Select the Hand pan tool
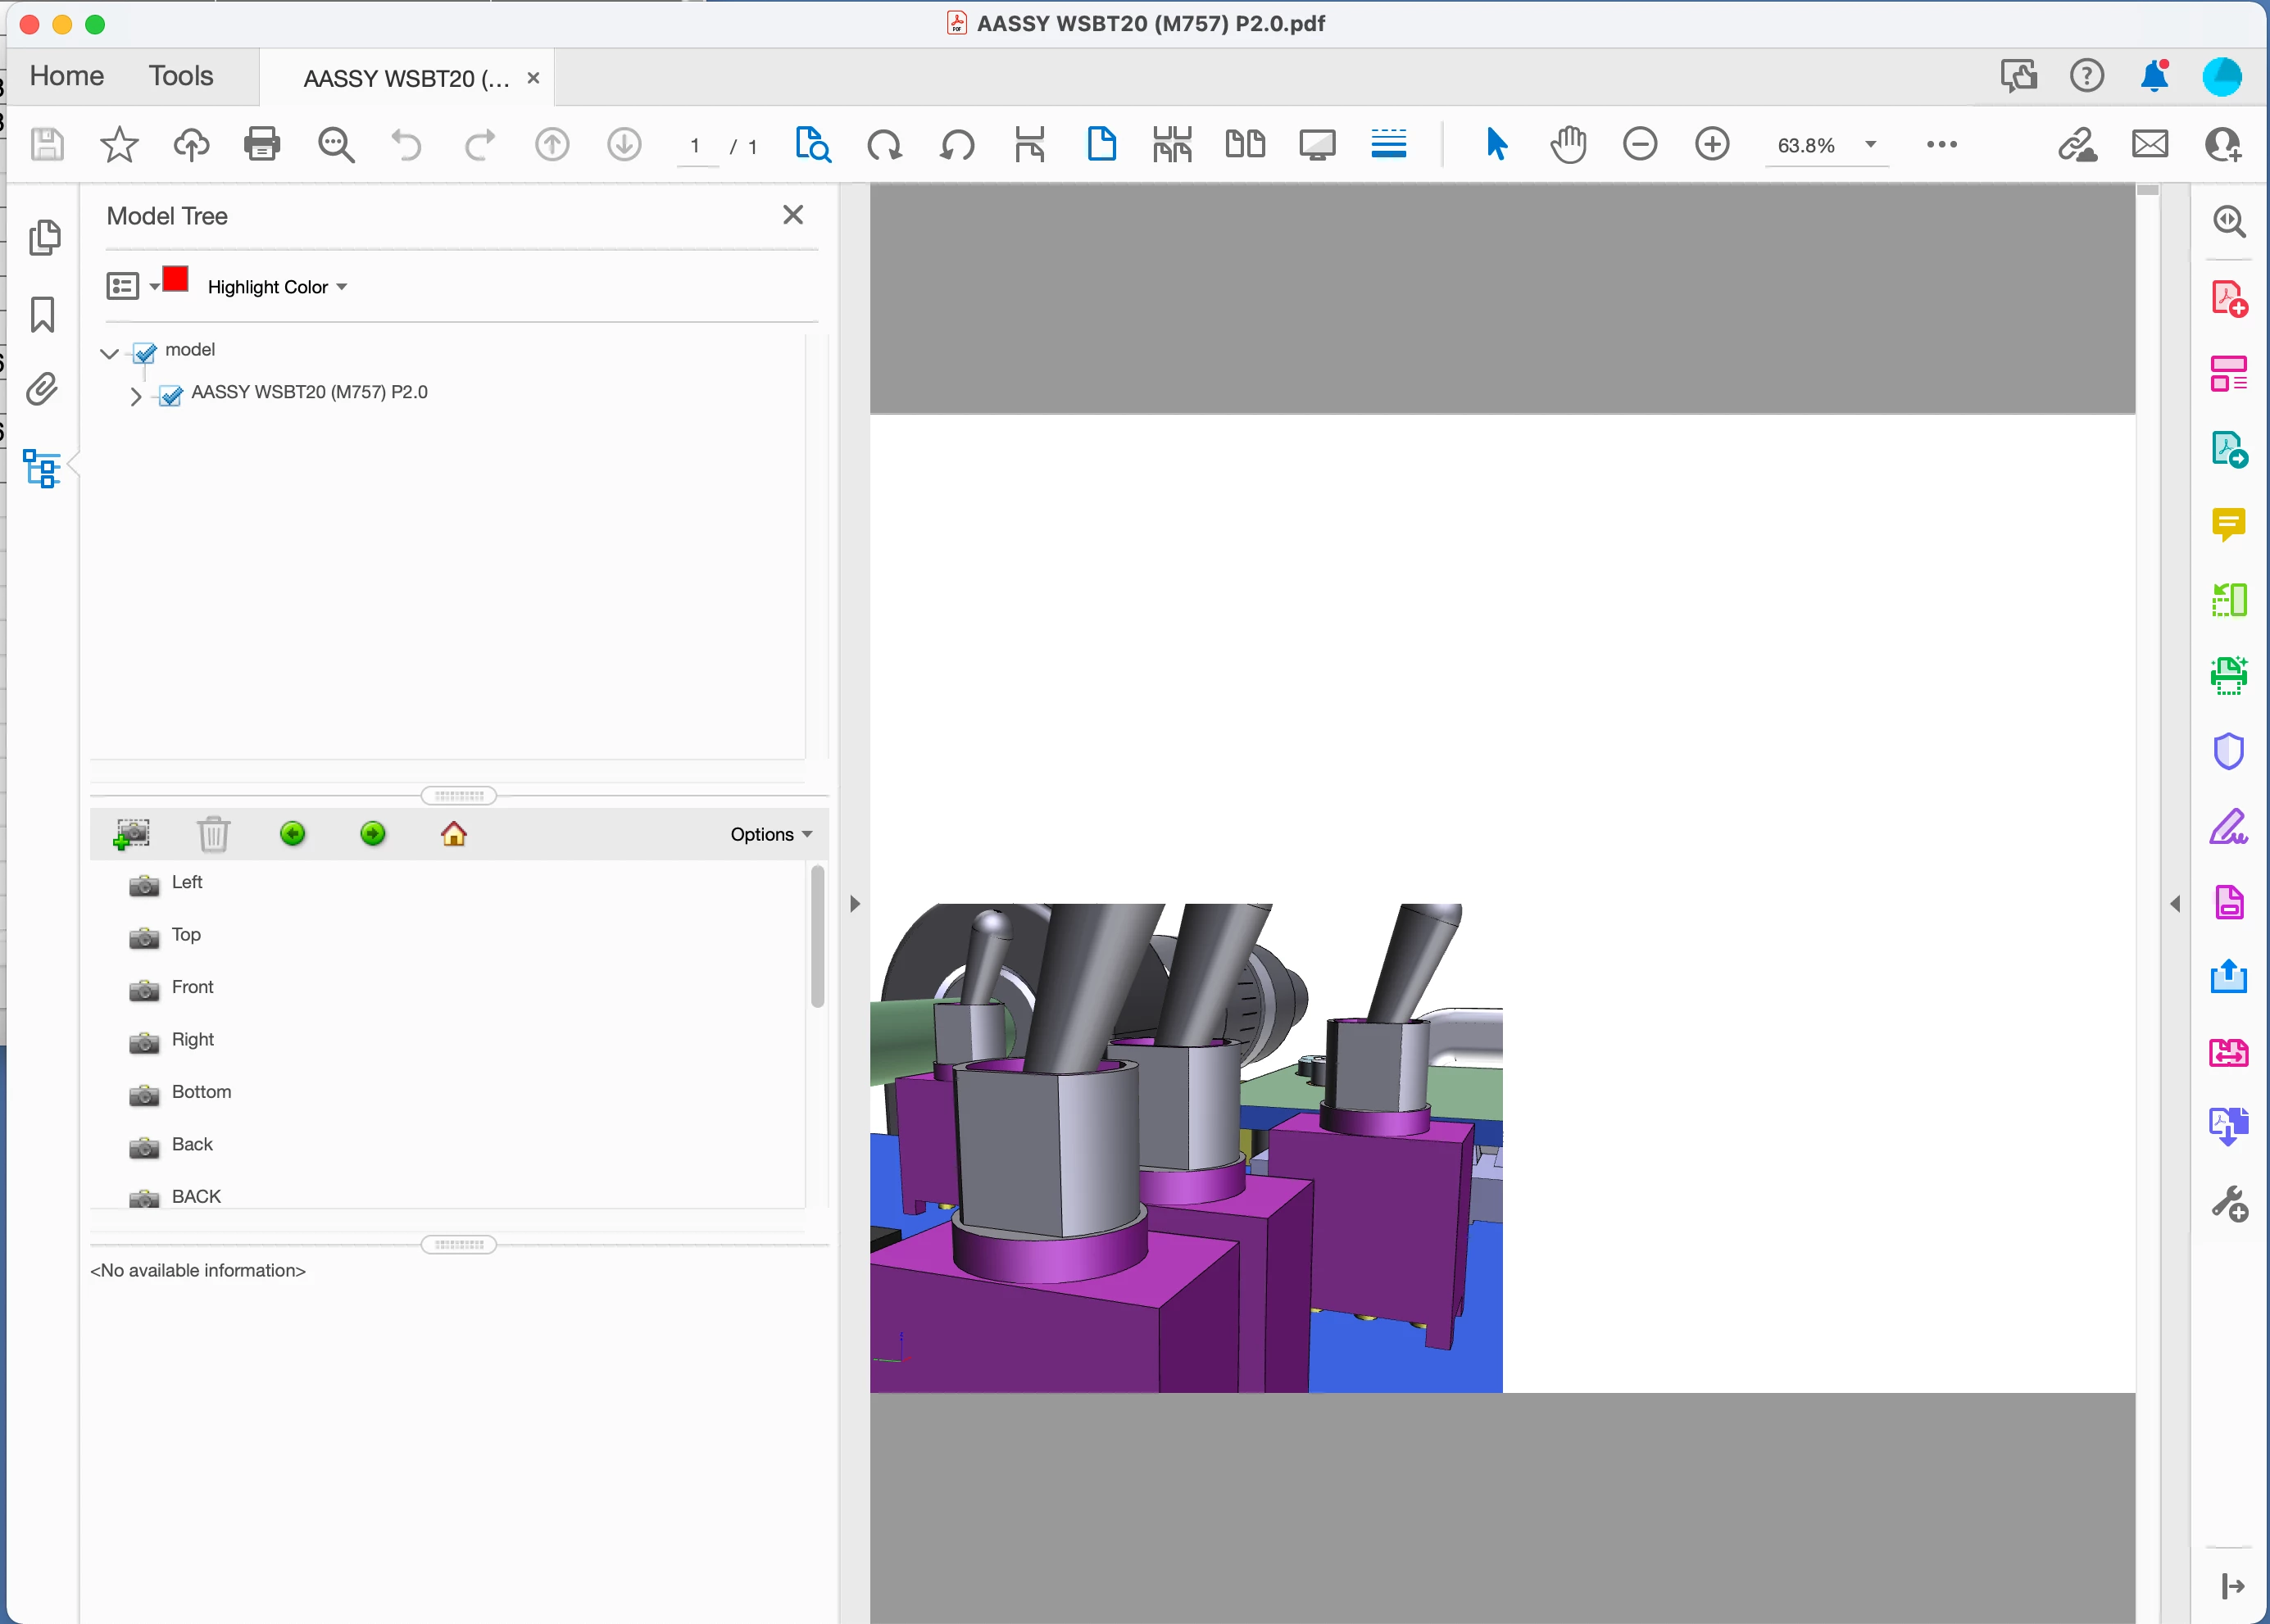The image size is (2270, 1624). [x=1567, y=145]
